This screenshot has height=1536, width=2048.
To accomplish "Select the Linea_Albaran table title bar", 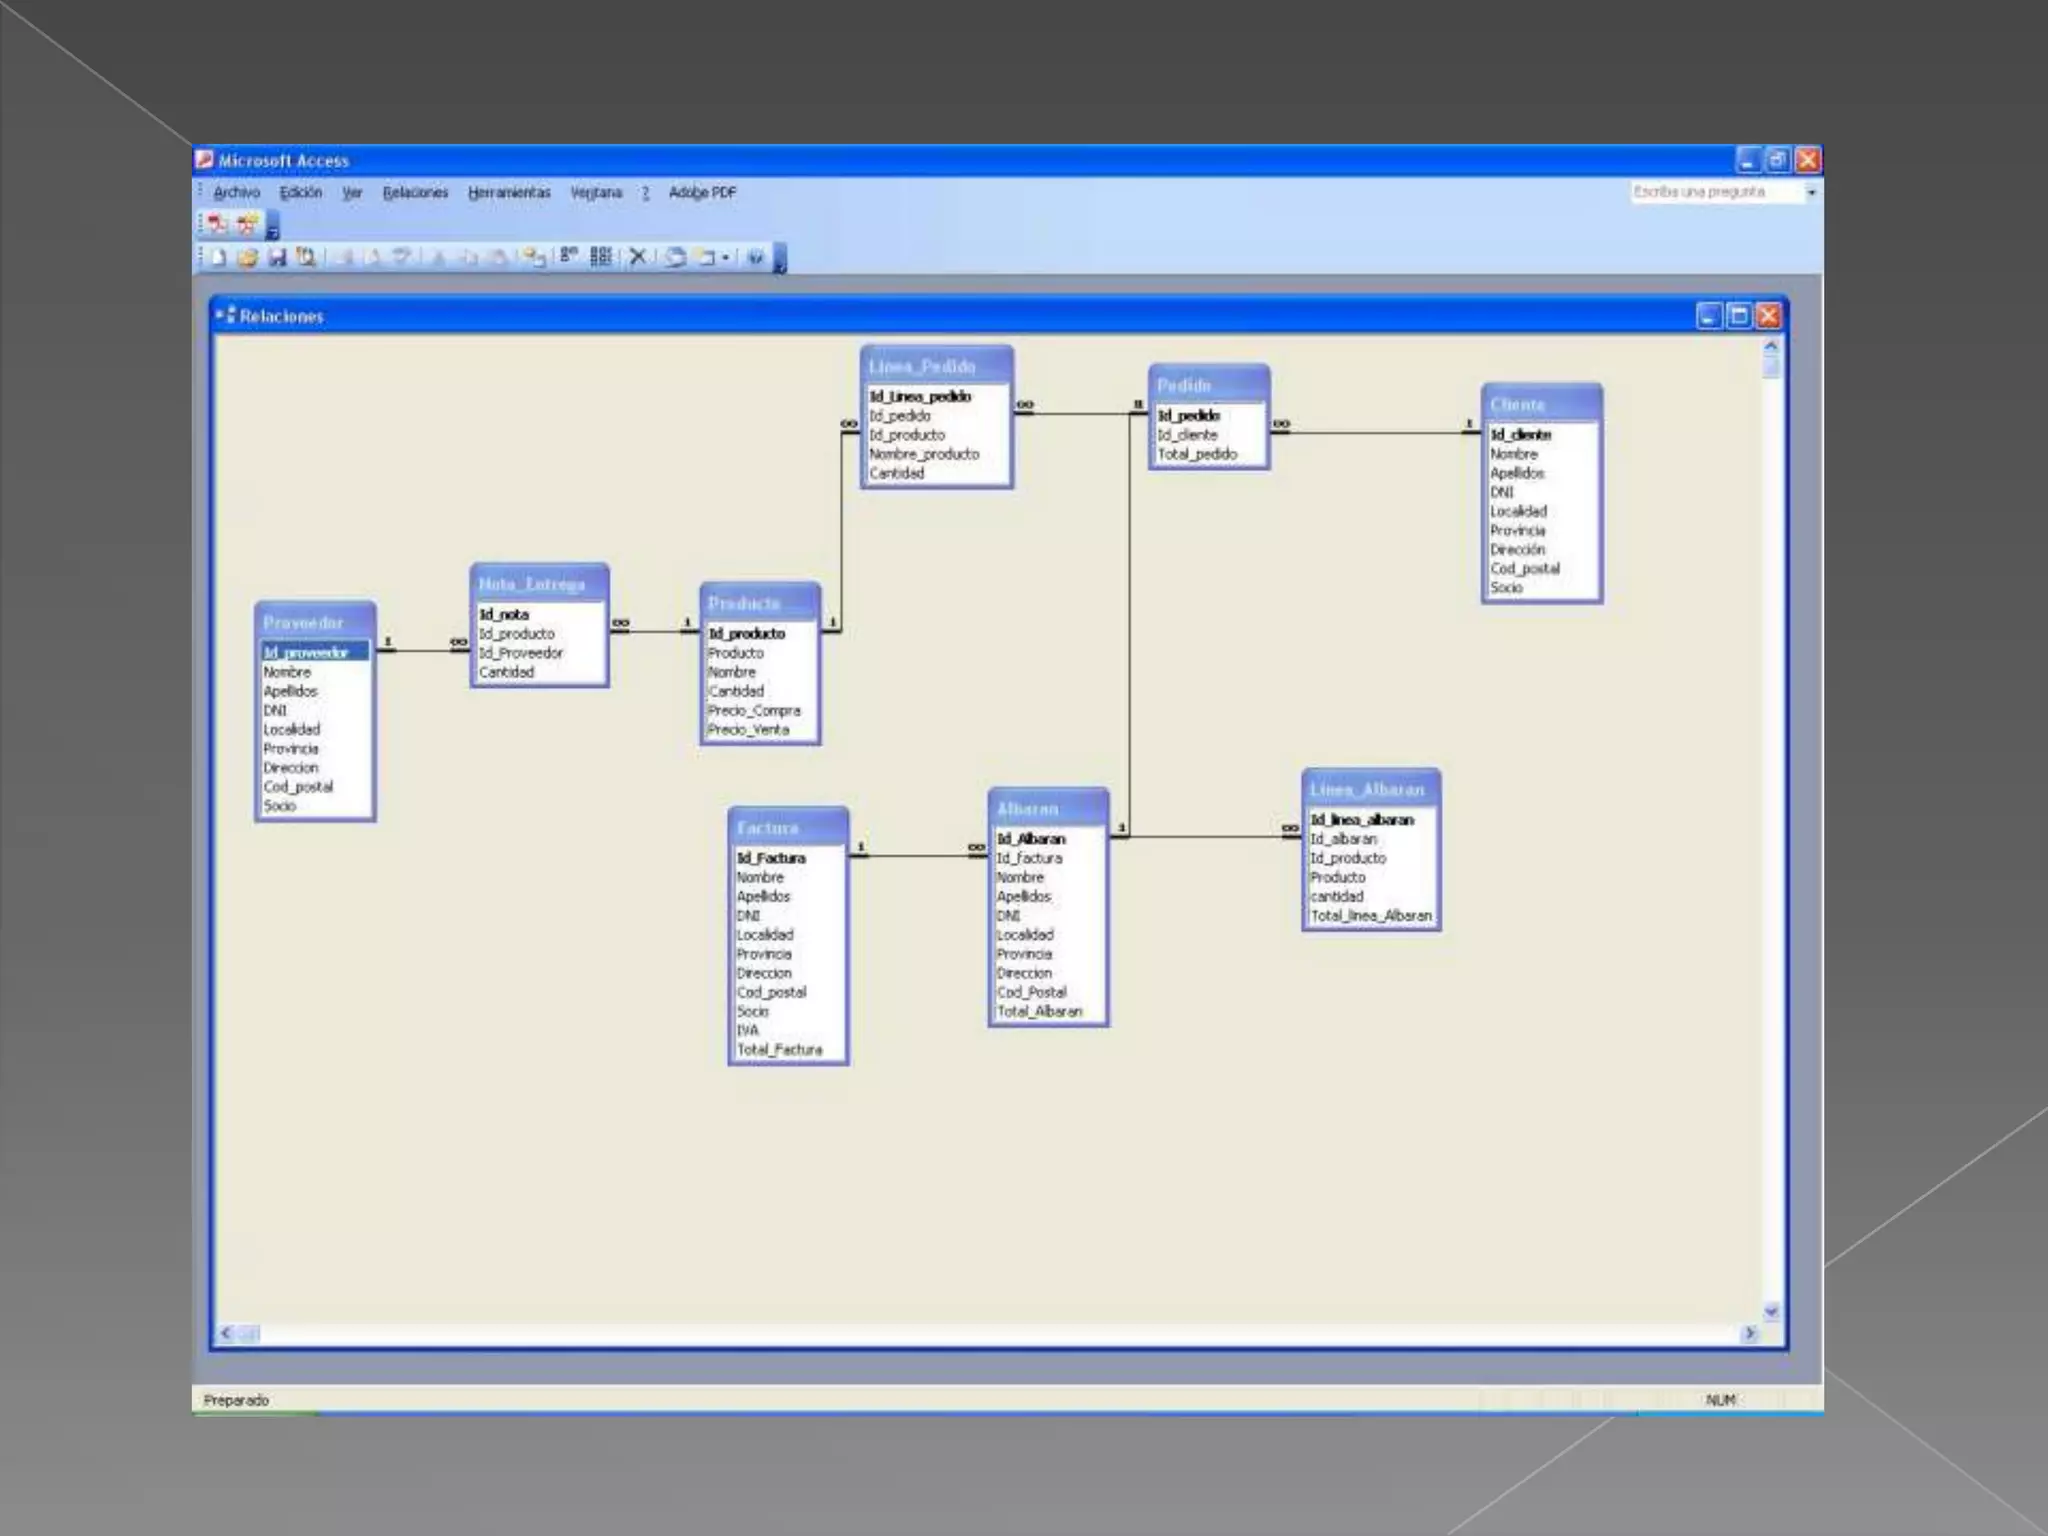I will coord(1371,789).
